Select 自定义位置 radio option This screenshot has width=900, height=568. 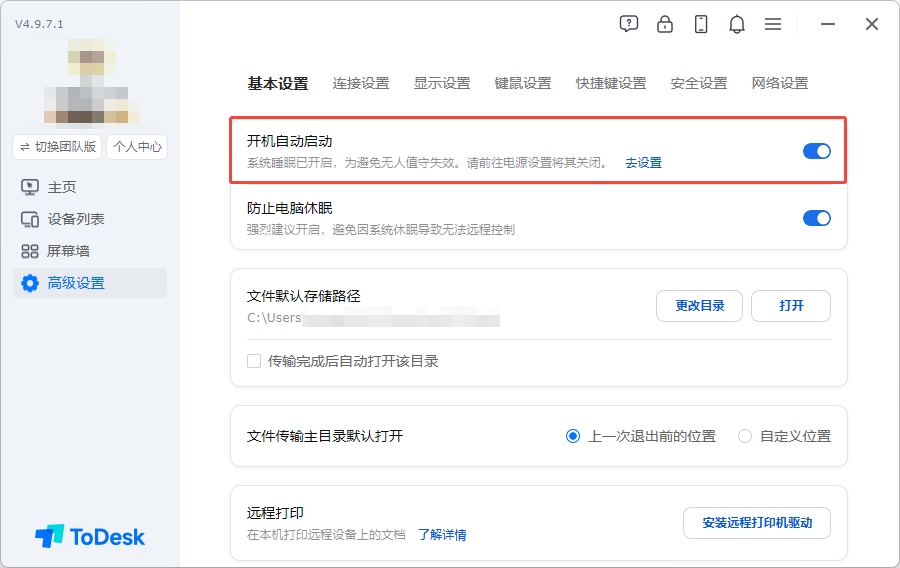745,436
